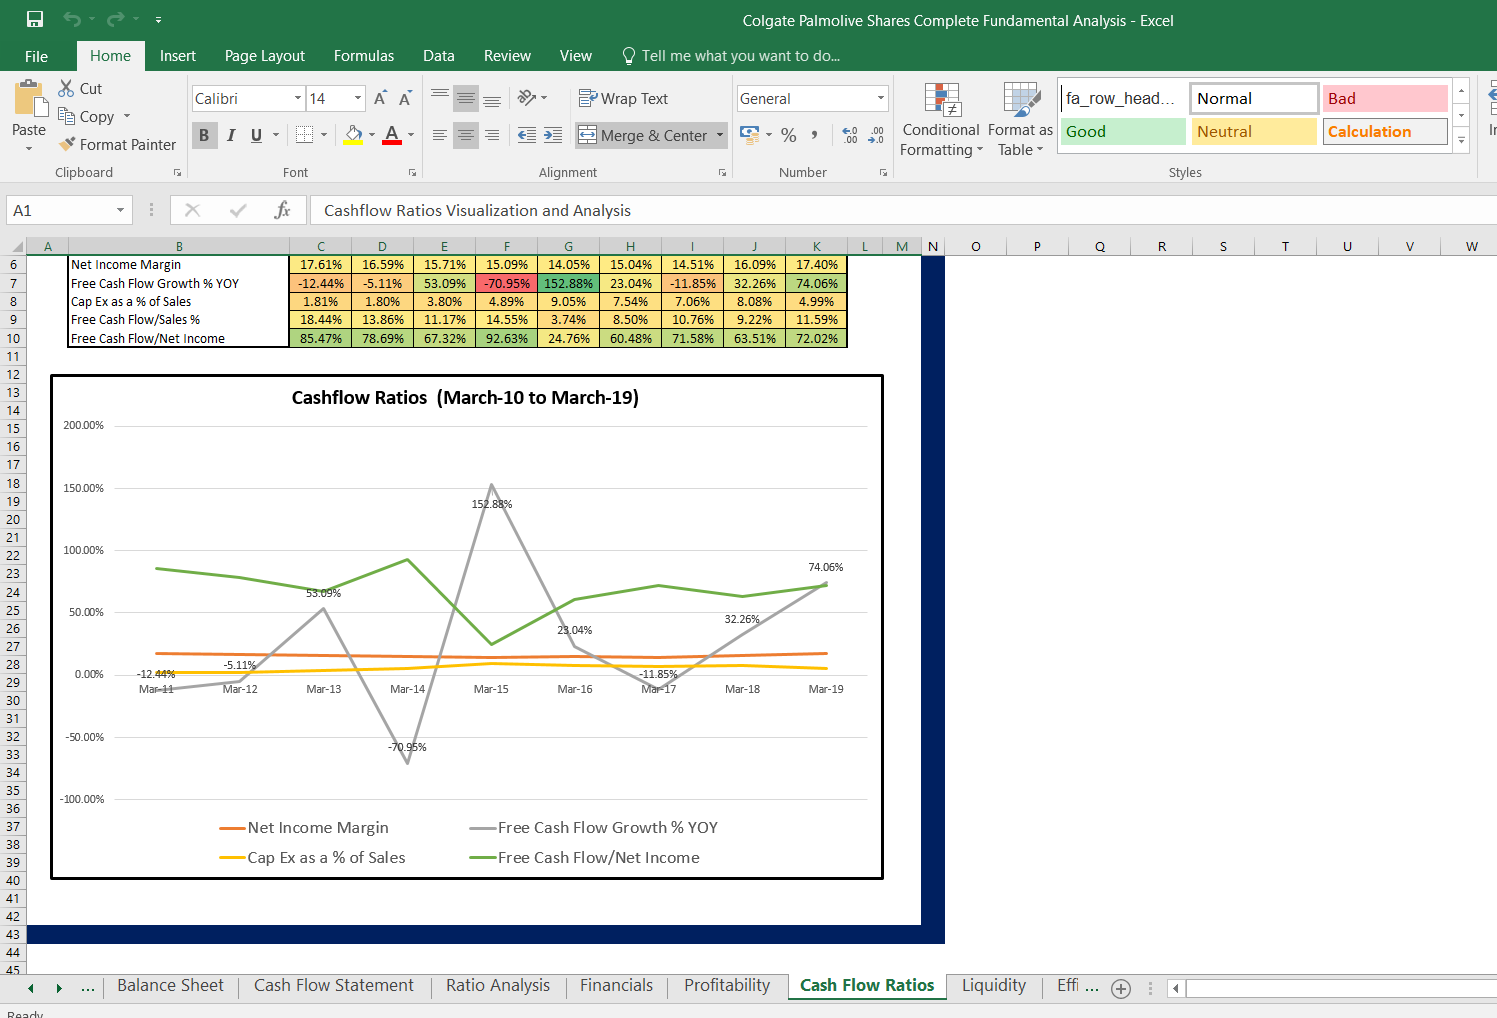
Task: Save the workbook from the quick access toolbar
Action: pyautogui.click(x=35, y=19)
